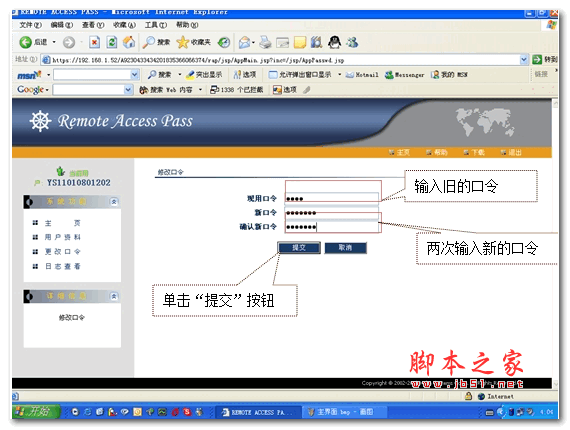Open 下载 in the orange navigation bar
This screenshot has height=430, width=570.
point(474,152)
